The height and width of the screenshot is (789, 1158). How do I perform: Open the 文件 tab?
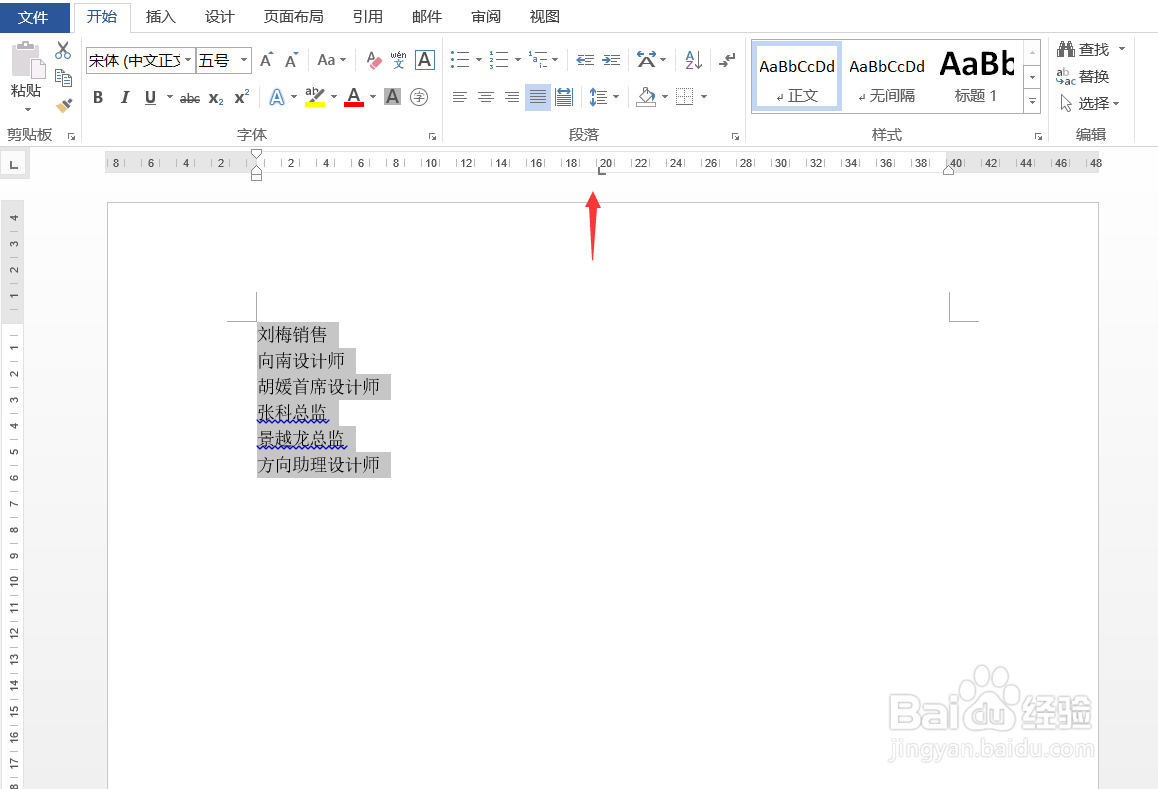pyautogui.click(x=33, y=17)
